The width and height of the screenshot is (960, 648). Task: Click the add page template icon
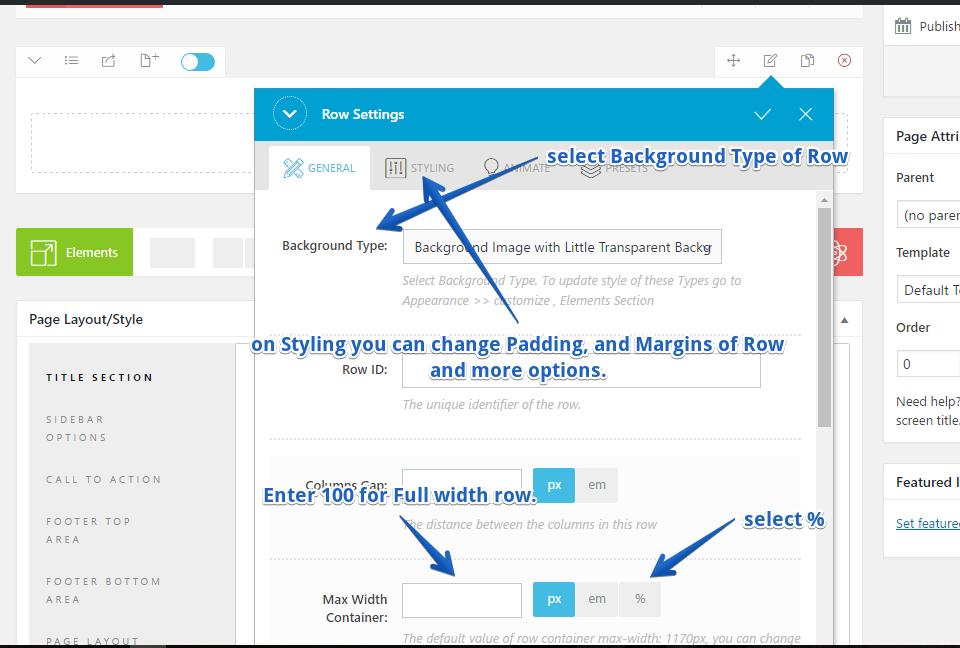coord(149,61)
